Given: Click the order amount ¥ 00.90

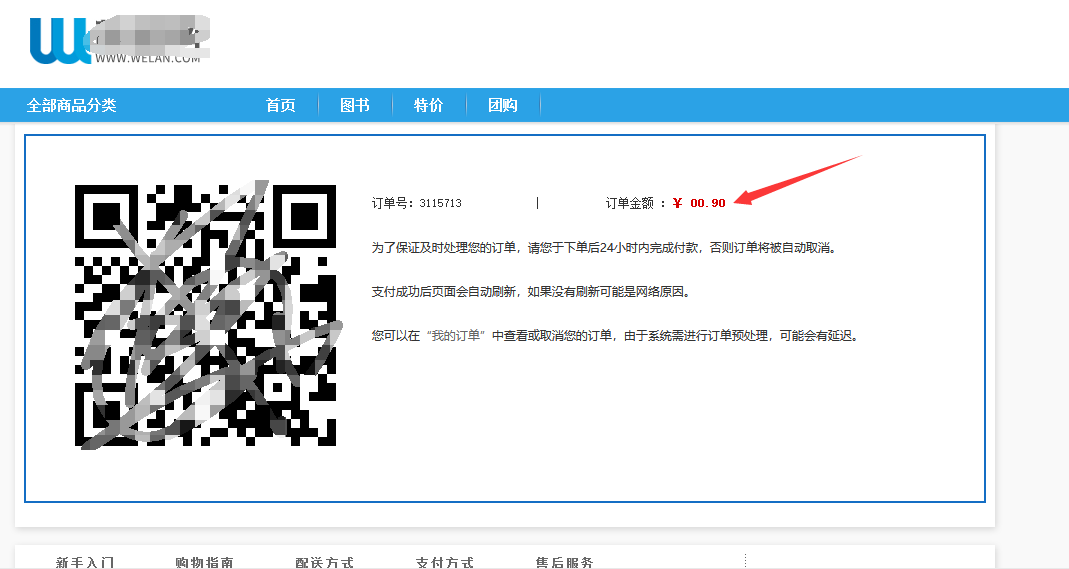Looking at the screenshot, I should [699, 203].
